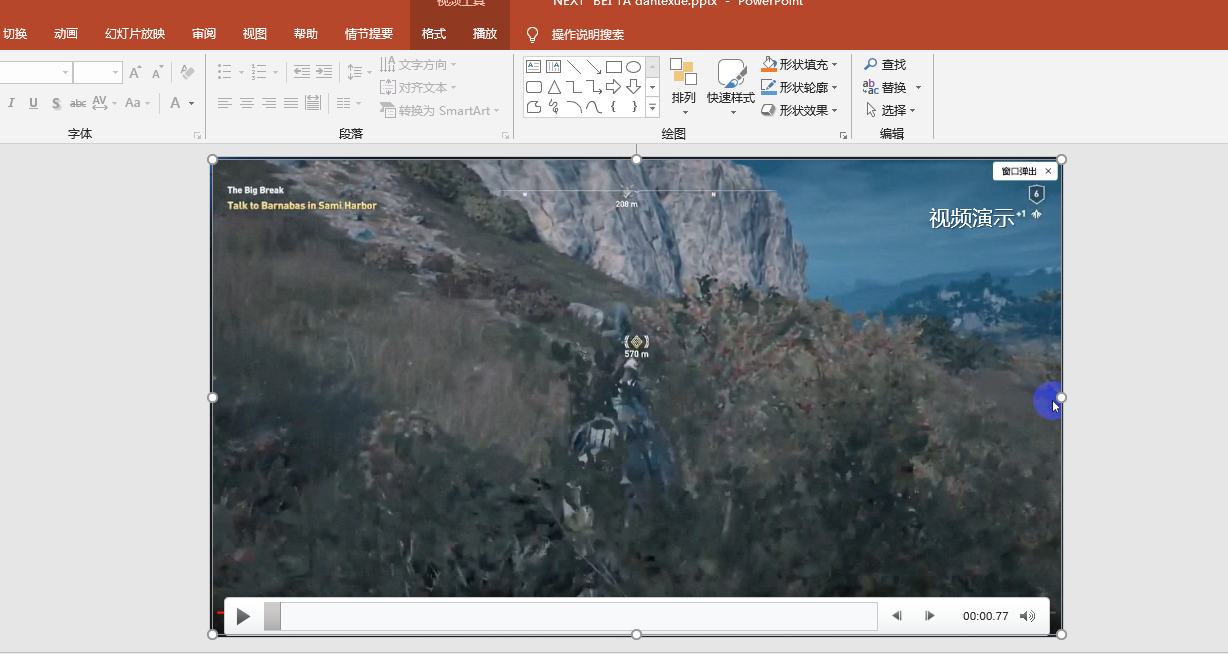Play the video on the slide
The image size is (1228, 654).
click(x=243, y=617)
